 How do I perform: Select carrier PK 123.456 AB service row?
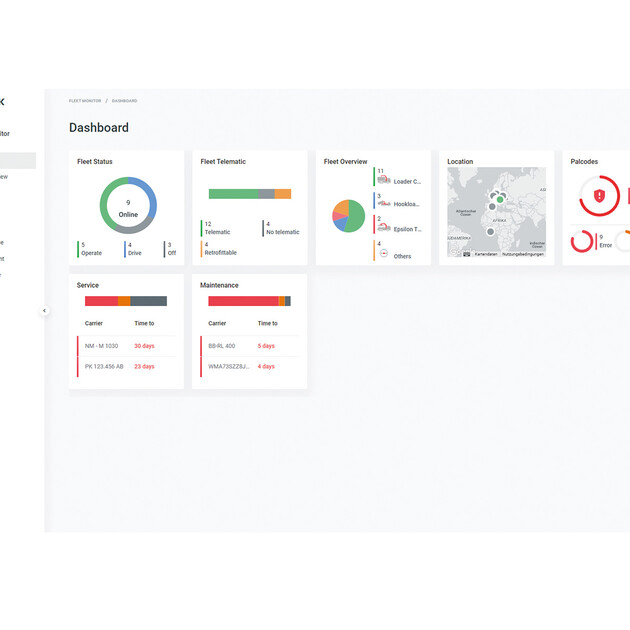105,366
